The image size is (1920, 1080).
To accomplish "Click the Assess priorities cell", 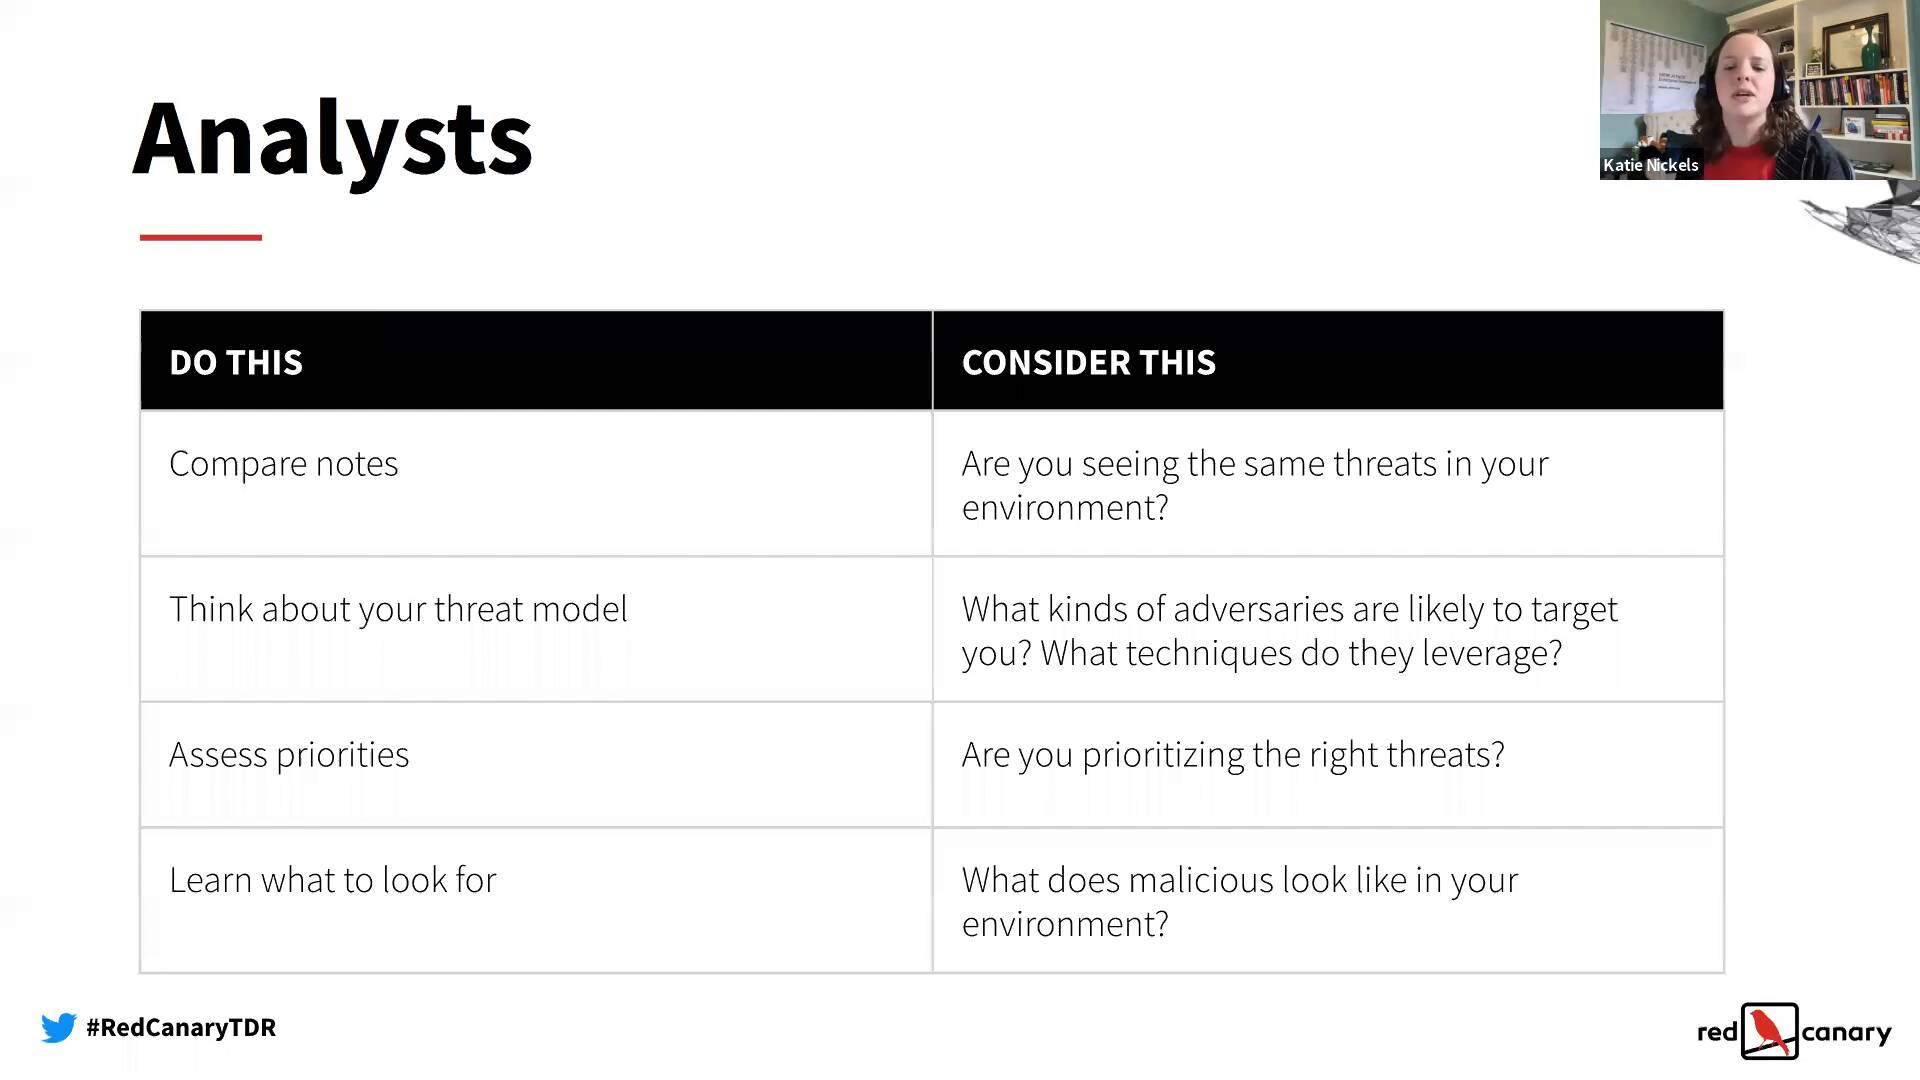I will 289,755.
